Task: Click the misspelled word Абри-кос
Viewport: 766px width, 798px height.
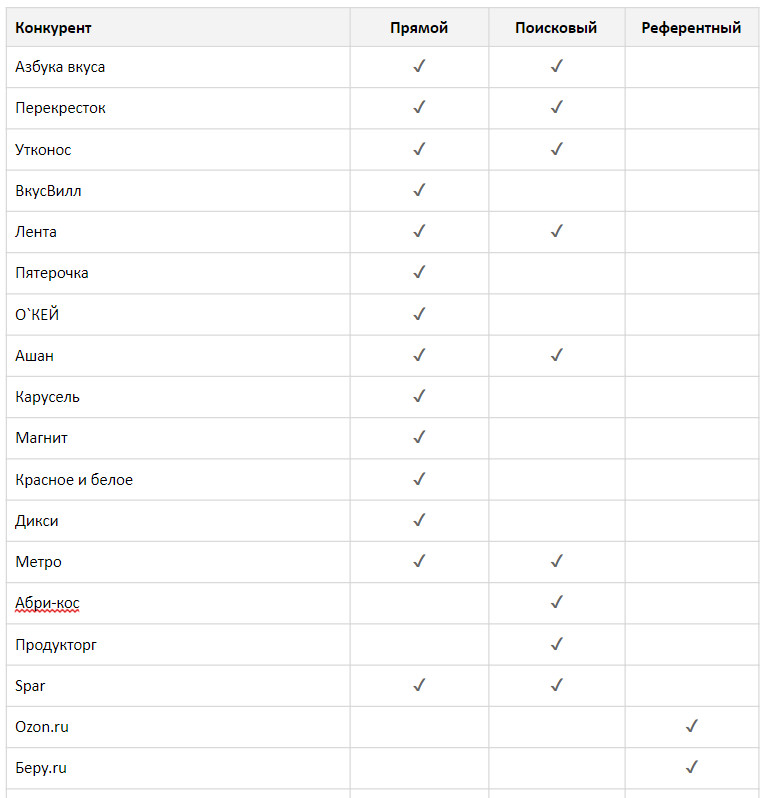Action: point(48,603)
